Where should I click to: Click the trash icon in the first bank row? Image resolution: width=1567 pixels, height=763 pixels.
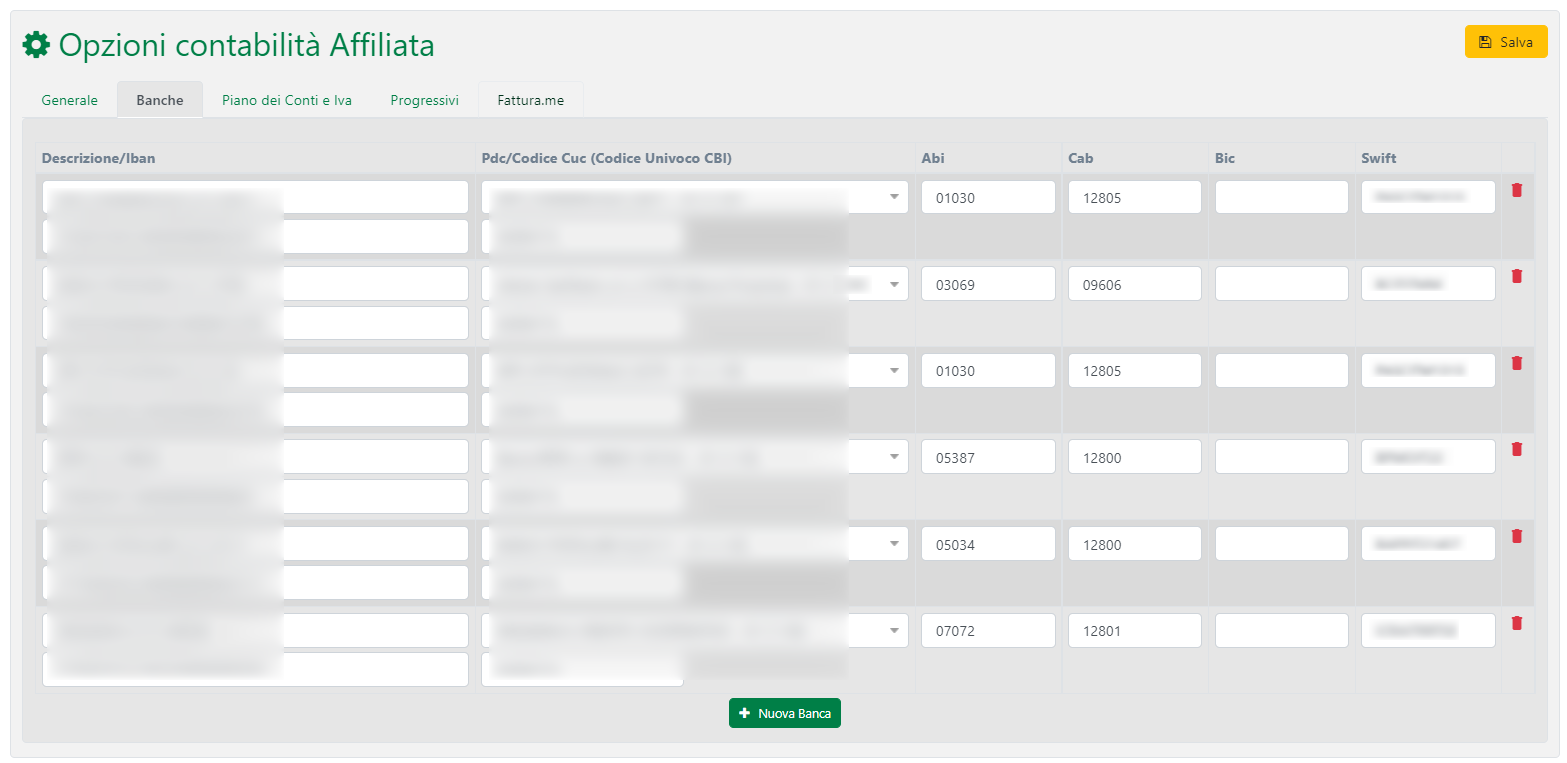coord(1516,190)
